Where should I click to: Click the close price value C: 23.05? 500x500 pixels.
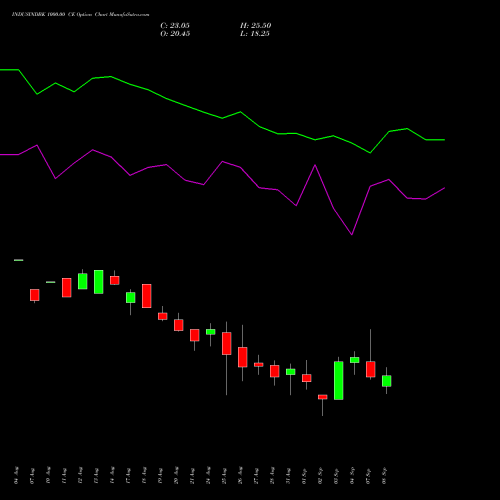175,26
